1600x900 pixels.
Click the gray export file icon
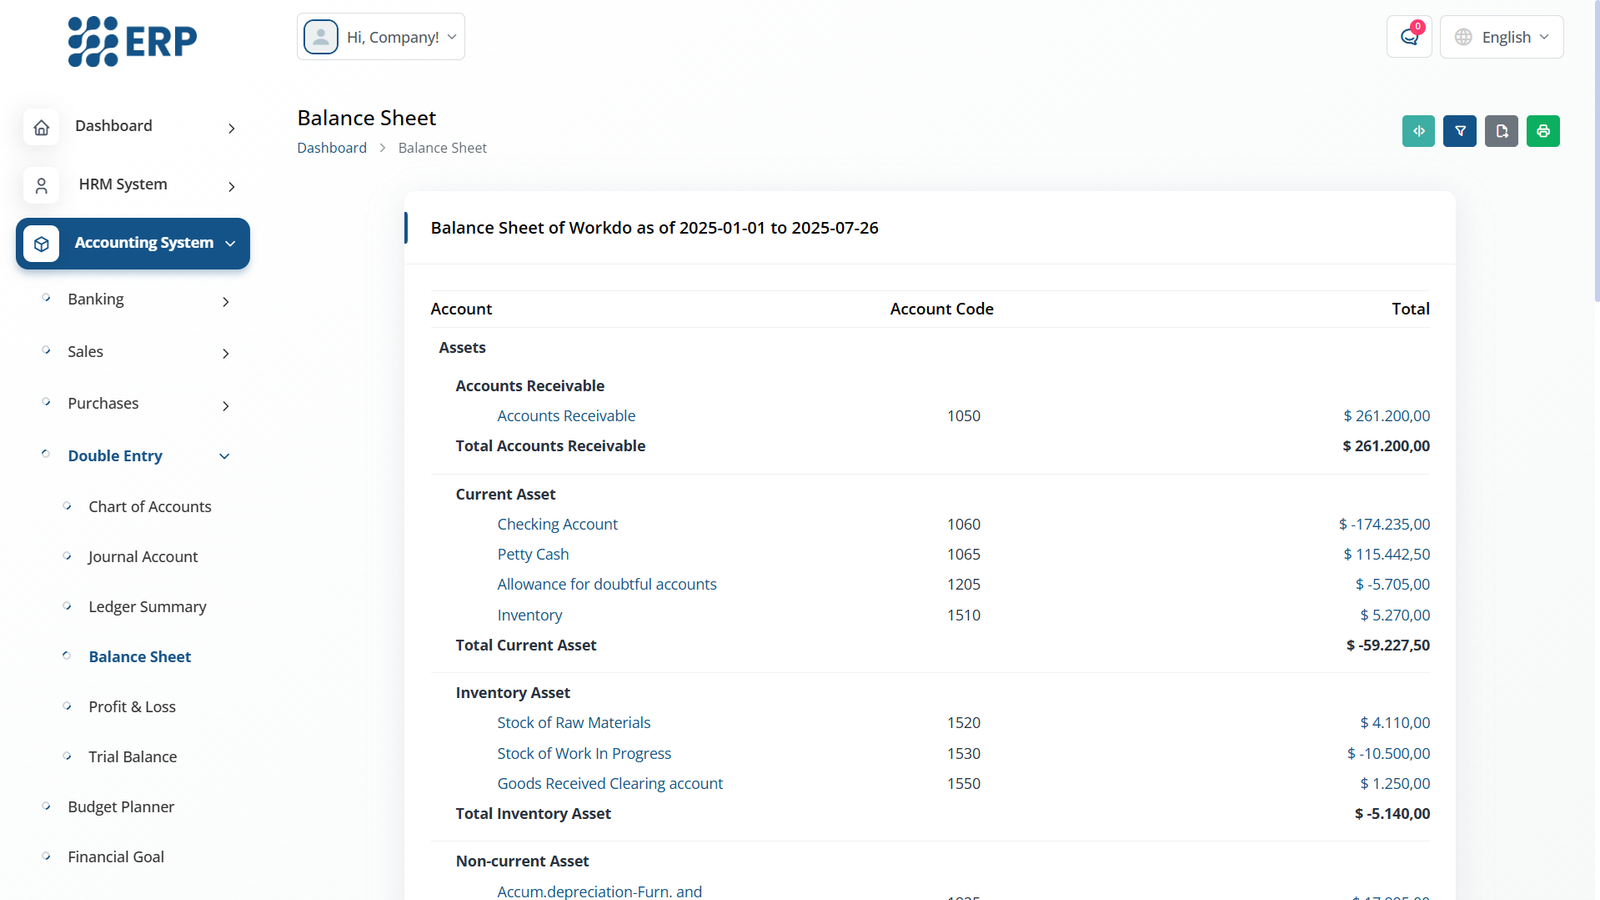click(1501, 131)
